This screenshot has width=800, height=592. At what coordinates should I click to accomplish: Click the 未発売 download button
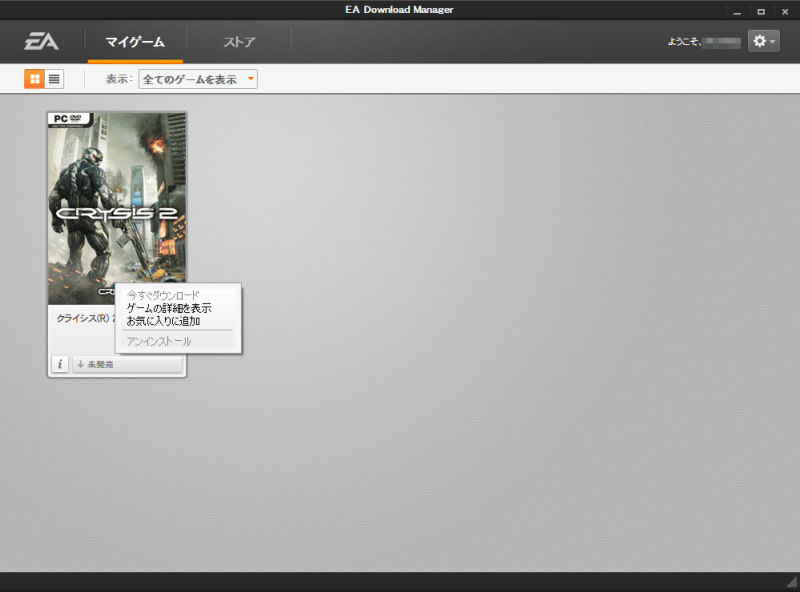(x=127, y=364)
